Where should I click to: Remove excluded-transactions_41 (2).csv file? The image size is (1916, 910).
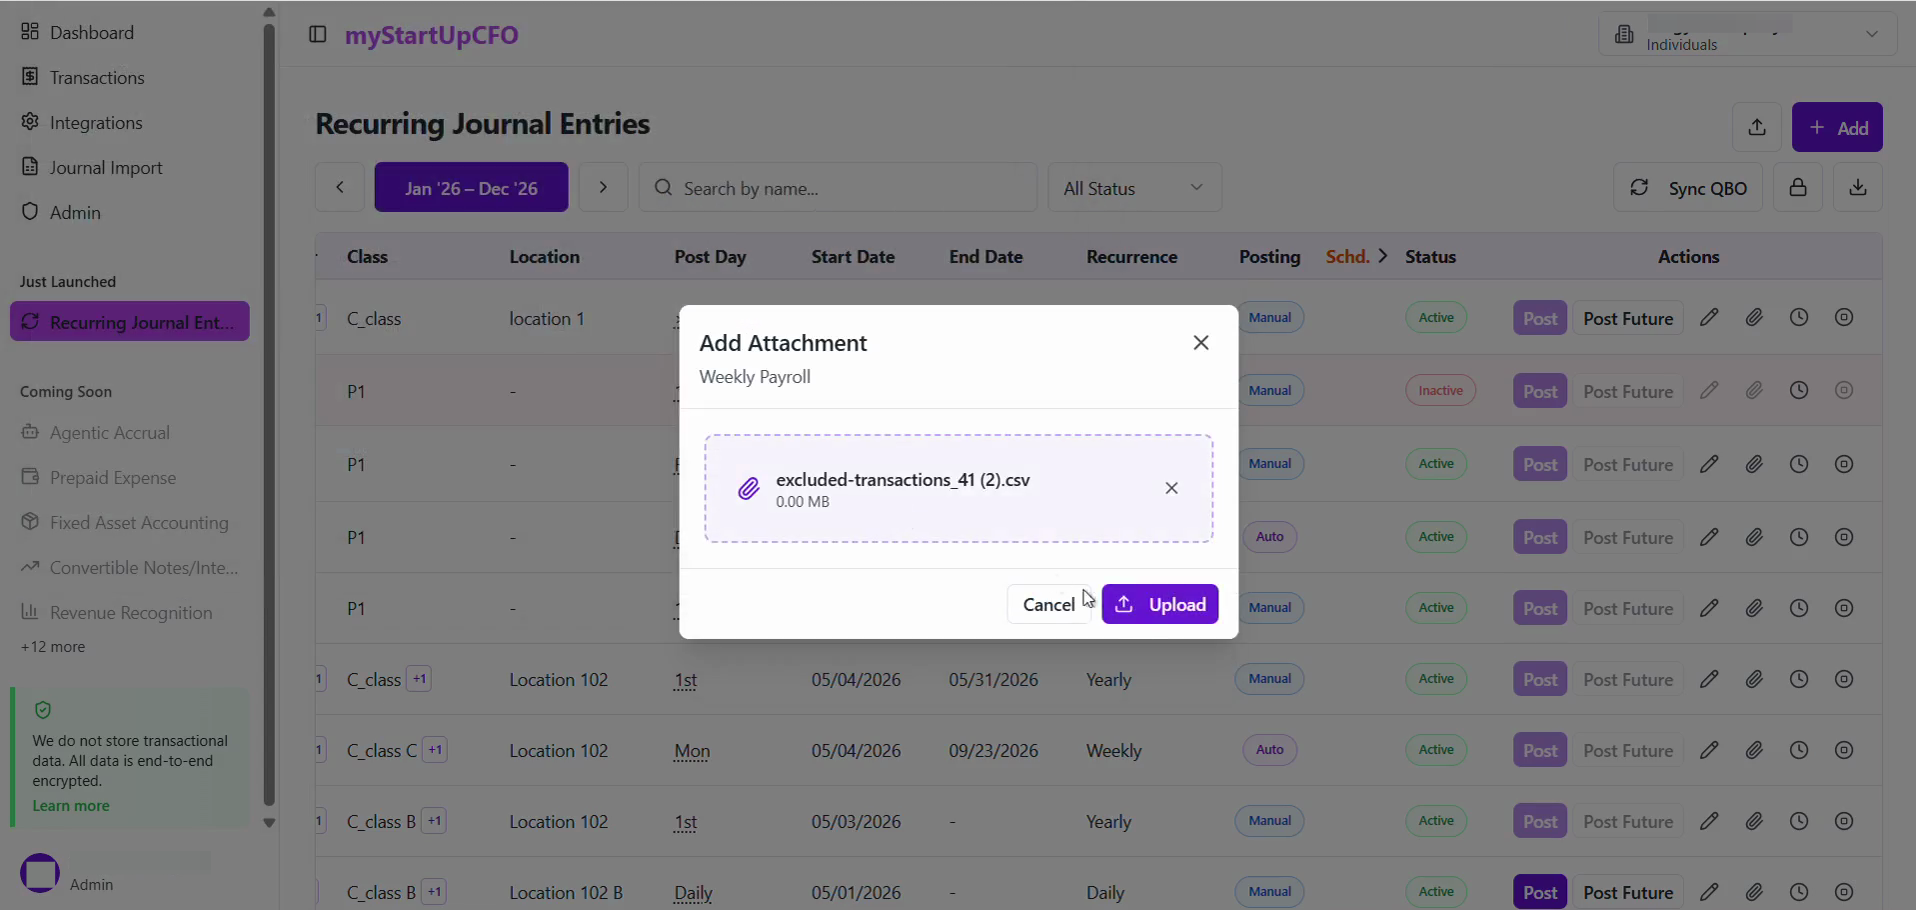pyautogui.click(x=1171, y=488)
